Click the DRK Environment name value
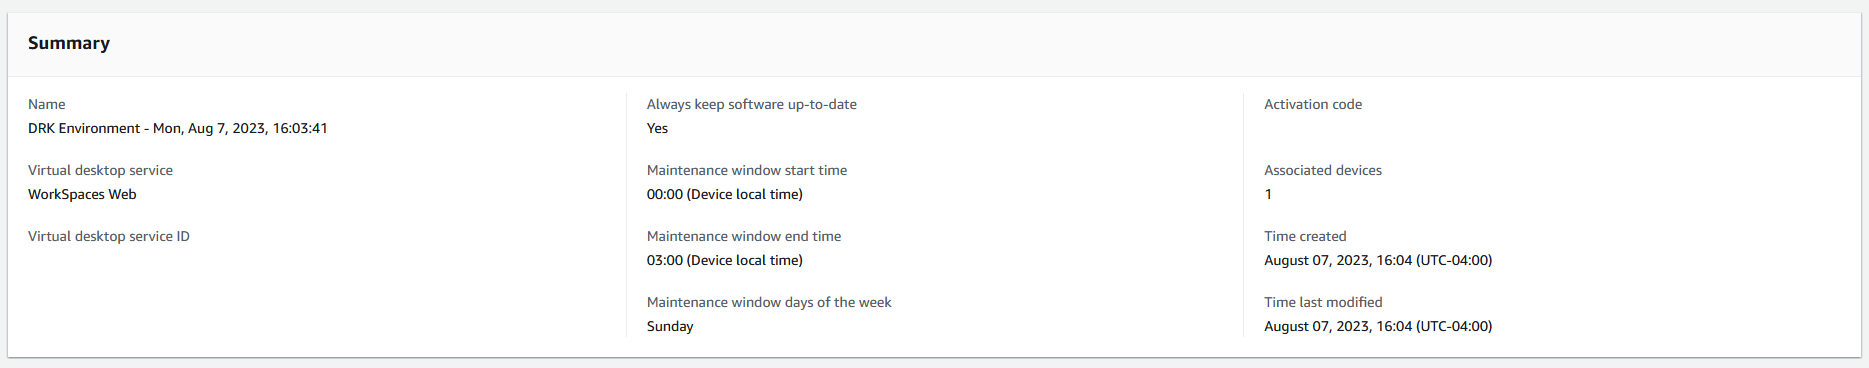 (178, 128)
